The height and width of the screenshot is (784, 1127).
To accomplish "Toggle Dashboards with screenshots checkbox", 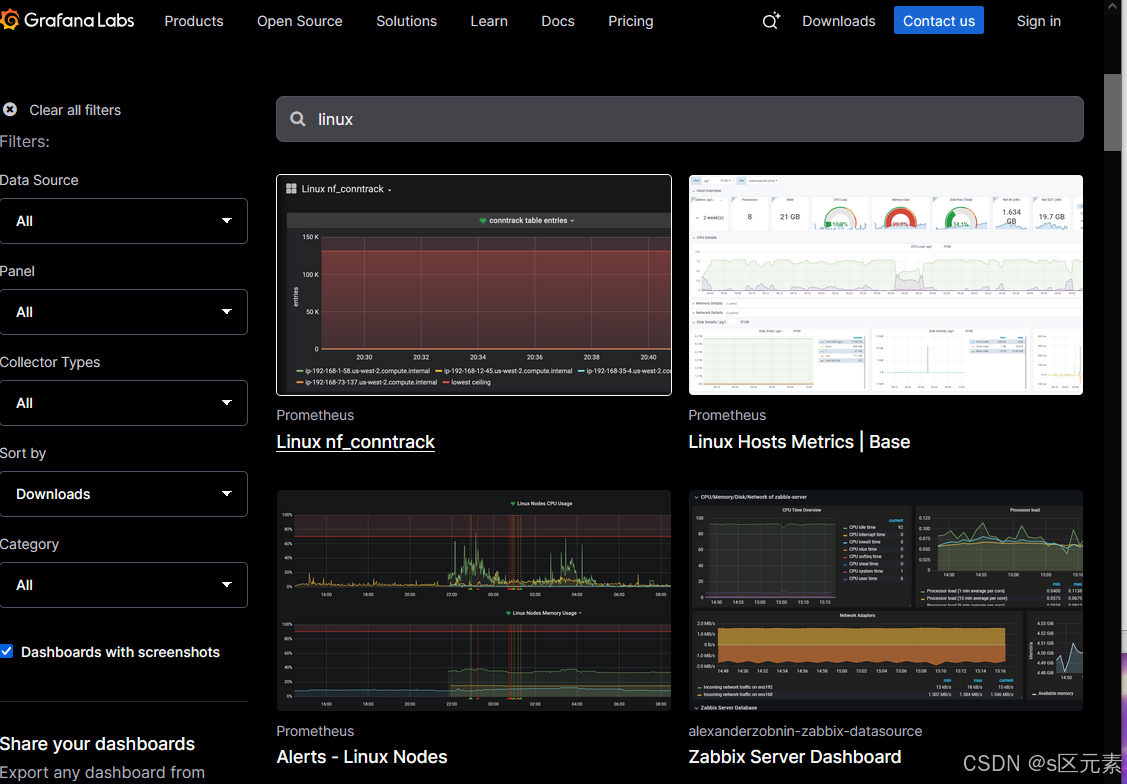I will 6,651.
